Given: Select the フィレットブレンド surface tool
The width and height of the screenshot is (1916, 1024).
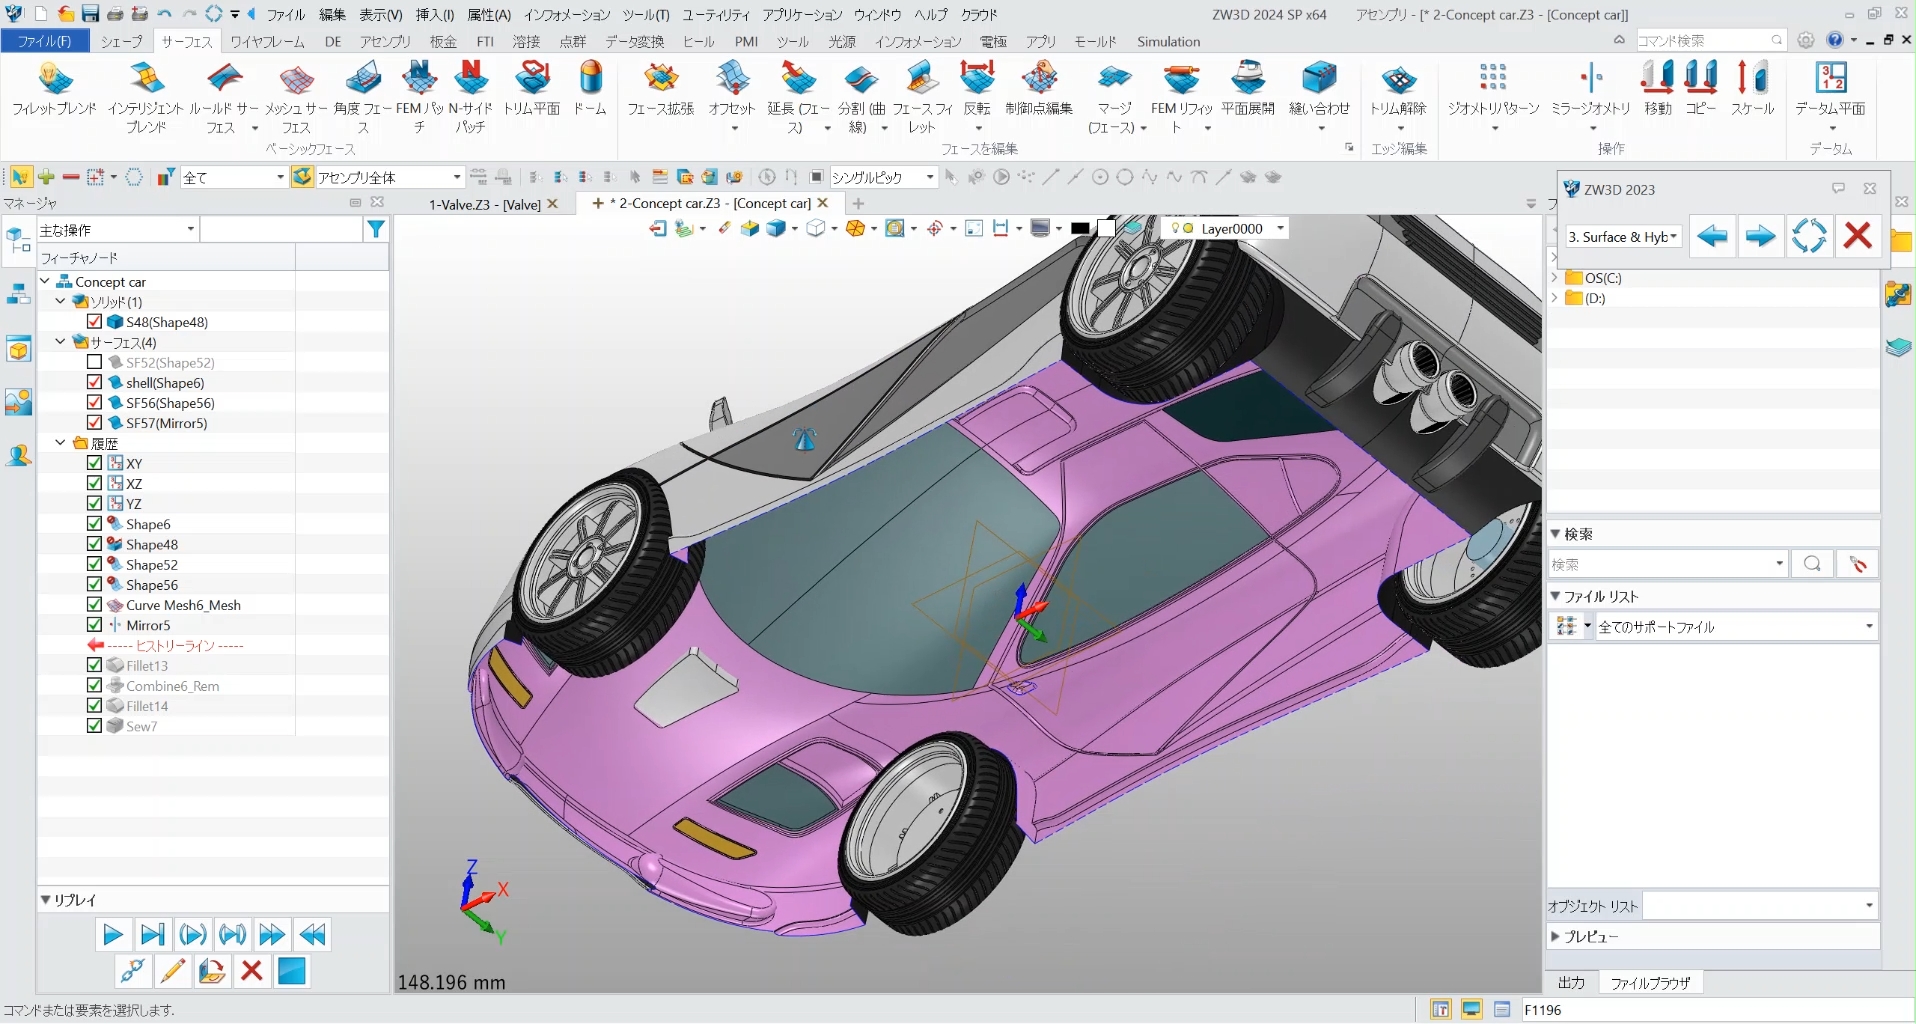Looking at the screenshot, I should pyautogui.click(x=54, y=90).
